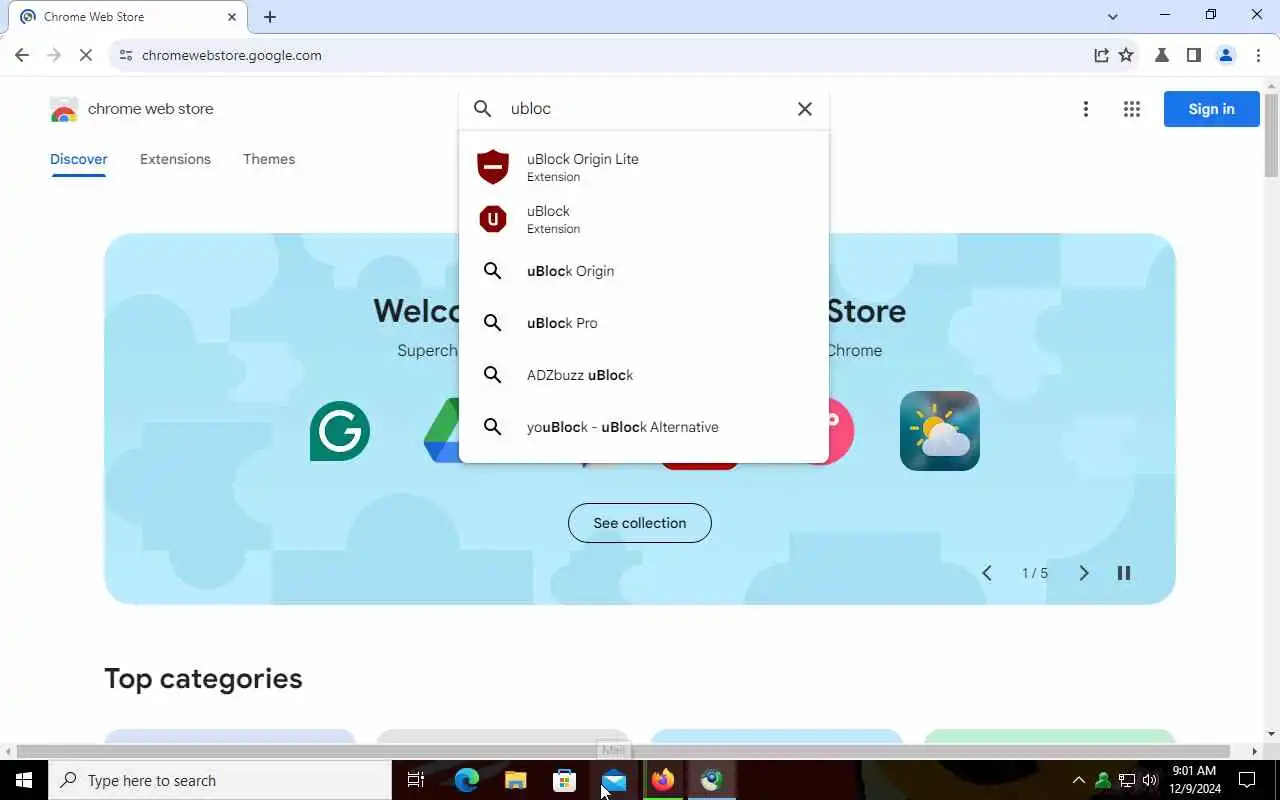Open the tab search dropdown

1113,16
